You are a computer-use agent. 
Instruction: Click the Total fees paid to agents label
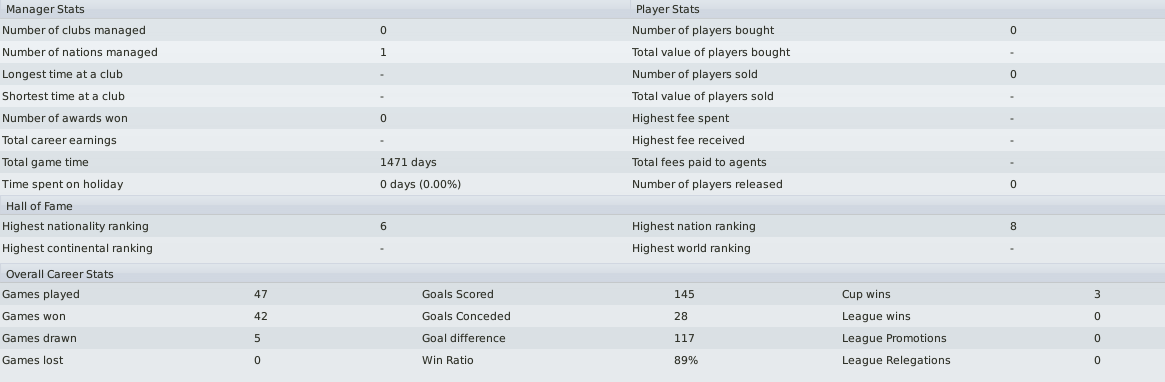point(699,162)
